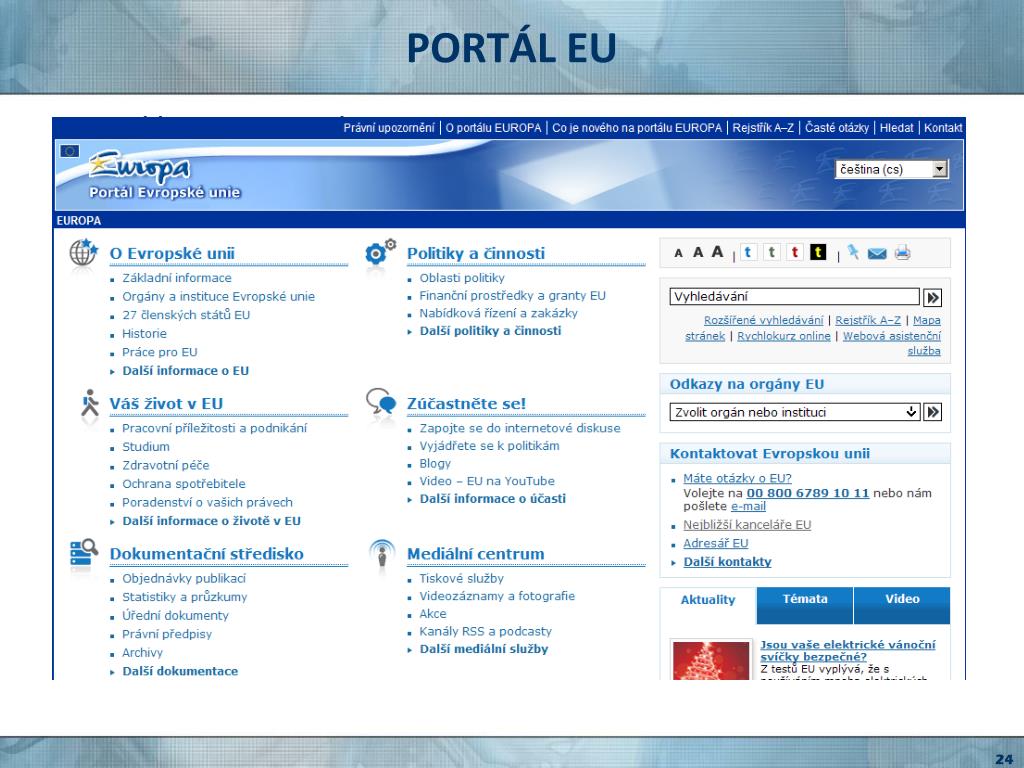Click the pushpin bookmark icon

(x=853, y=252)
